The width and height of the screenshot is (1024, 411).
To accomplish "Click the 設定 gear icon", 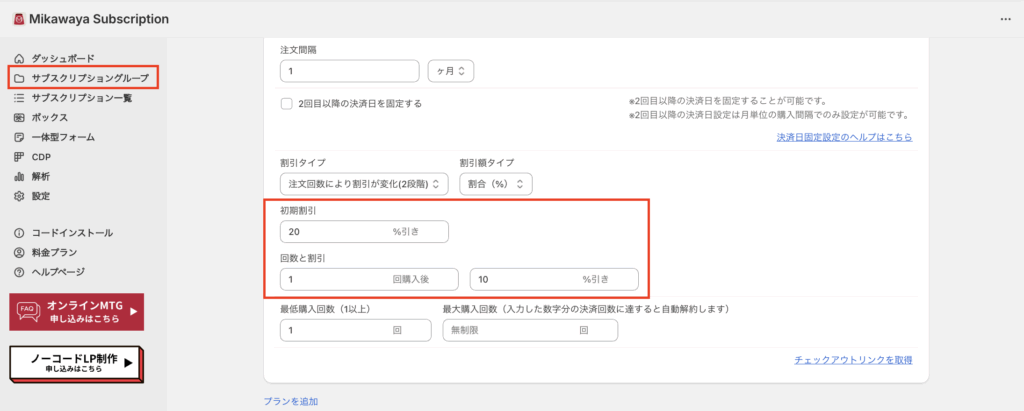I will [20, 196].
